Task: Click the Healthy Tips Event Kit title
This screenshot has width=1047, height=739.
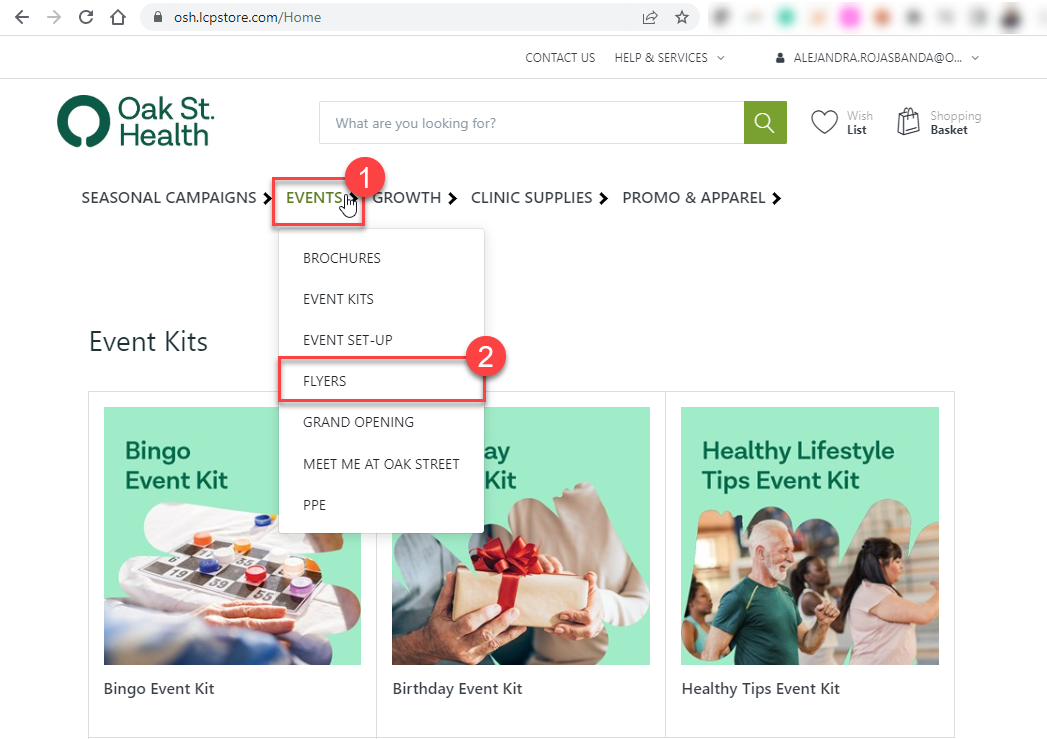Action: coord(761,689)
